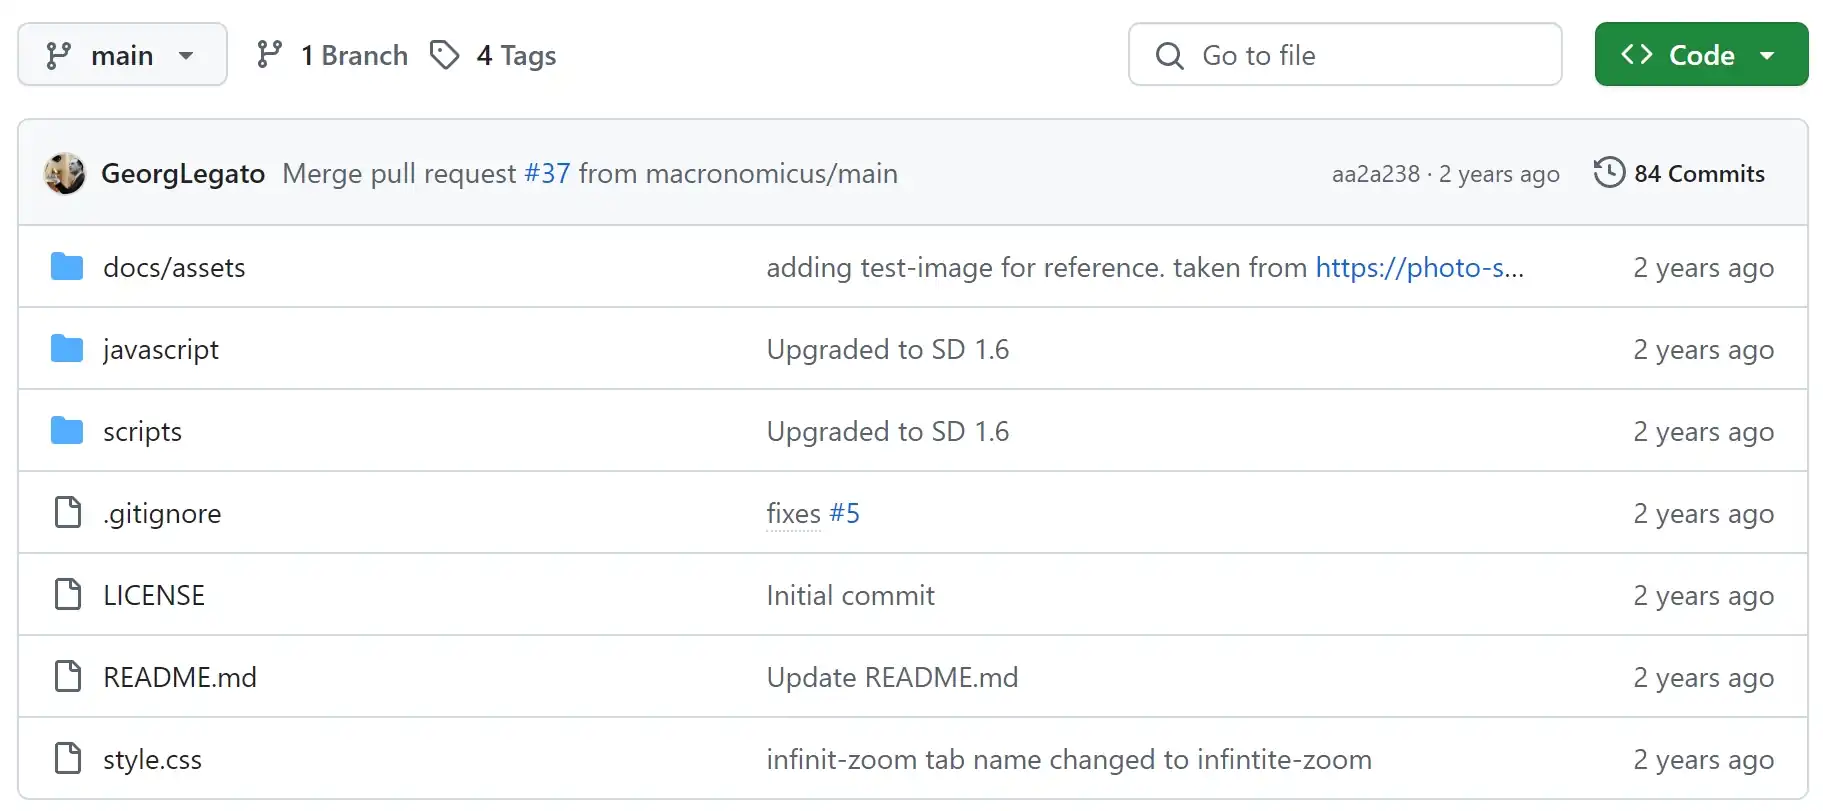Open the style.css file

[x=152, y=759]
